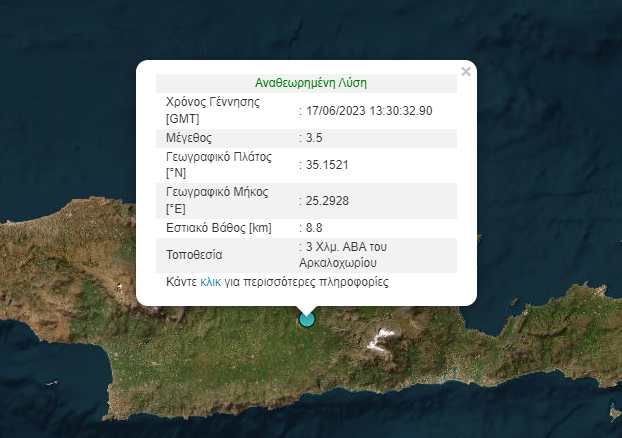Select the longitude value '25.2928'
This screenshot has width=622, height=438.
pyautogui.click(x=327, y=201)
